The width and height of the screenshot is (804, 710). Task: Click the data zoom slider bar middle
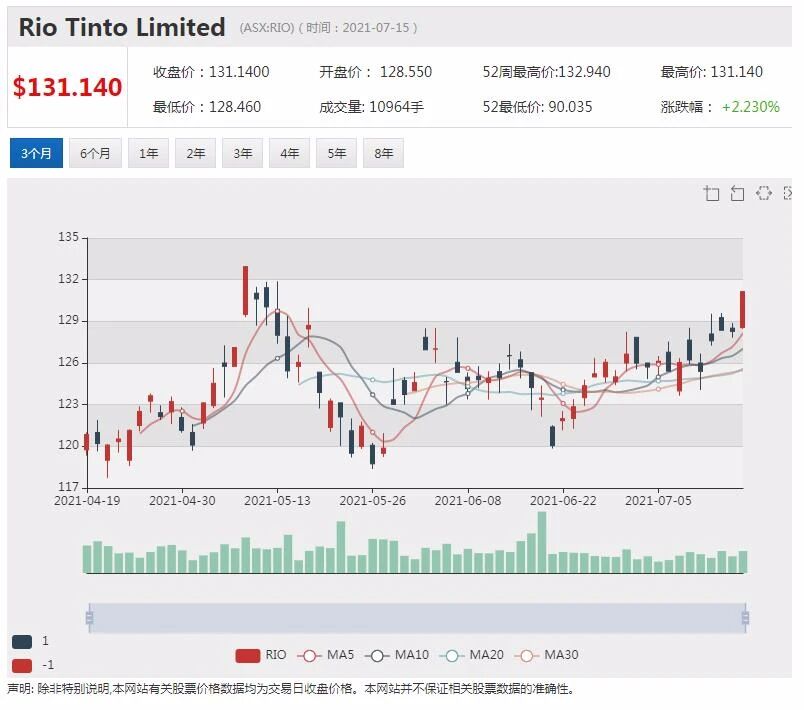(417, 617)
